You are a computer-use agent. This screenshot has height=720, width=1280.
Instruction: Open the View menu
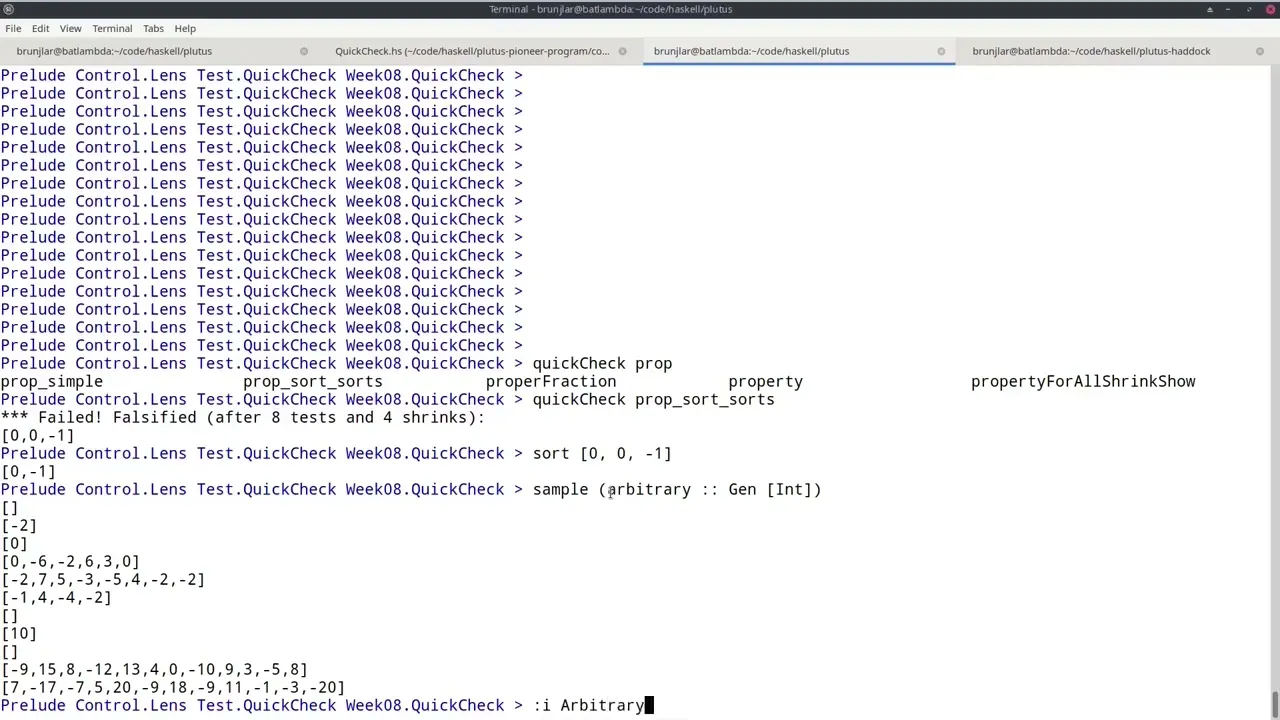pyautogui.click(x=70, y=28)
